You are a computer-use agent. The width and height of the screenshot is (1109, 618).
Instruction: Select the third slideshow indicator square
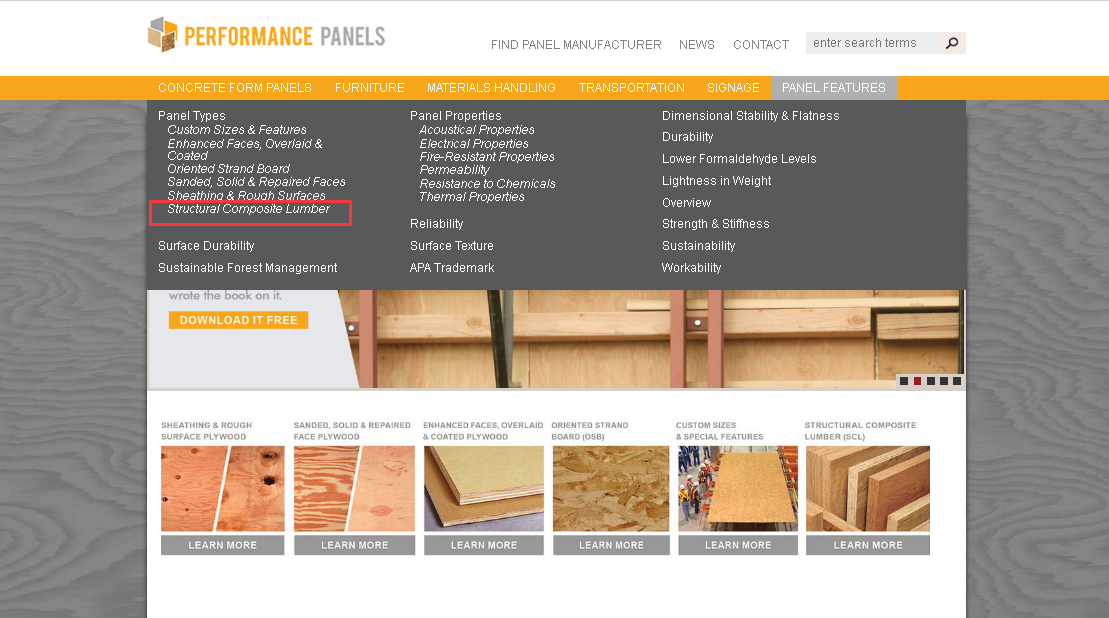coord(930,381)
